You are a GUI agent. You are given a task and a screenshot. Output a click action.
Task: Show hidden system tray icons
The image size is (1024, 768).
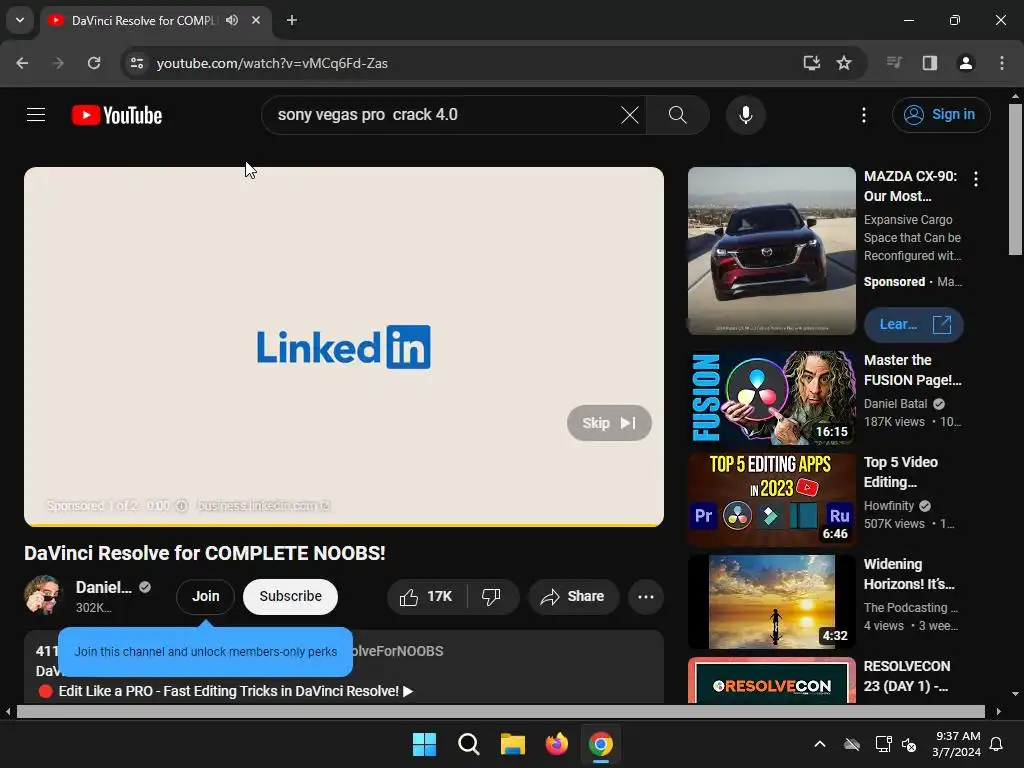(x=820, y=744)
